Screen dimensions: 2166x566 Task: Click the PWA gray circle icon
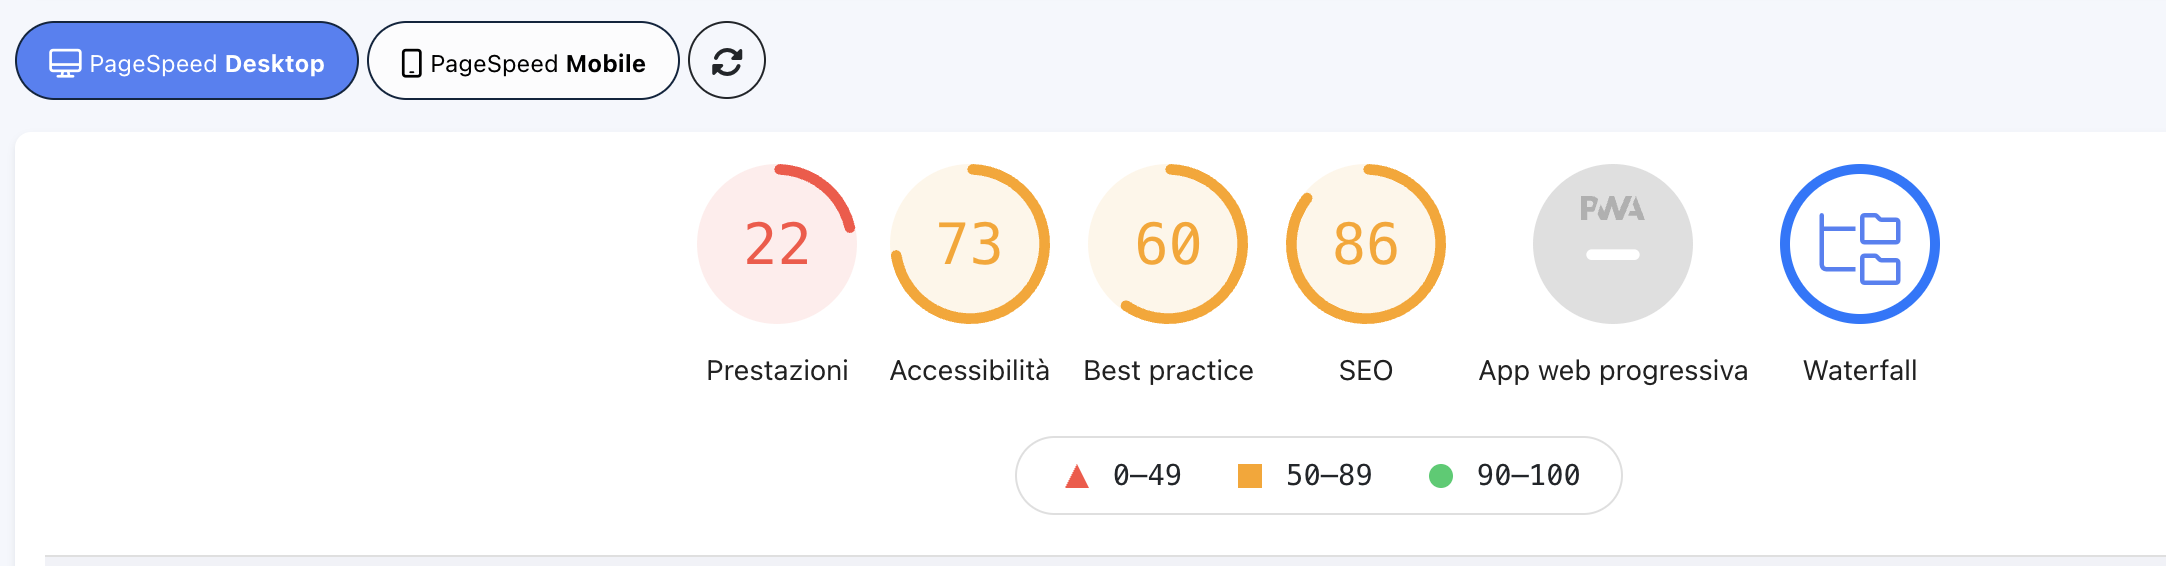click(x=1612, y=244)
